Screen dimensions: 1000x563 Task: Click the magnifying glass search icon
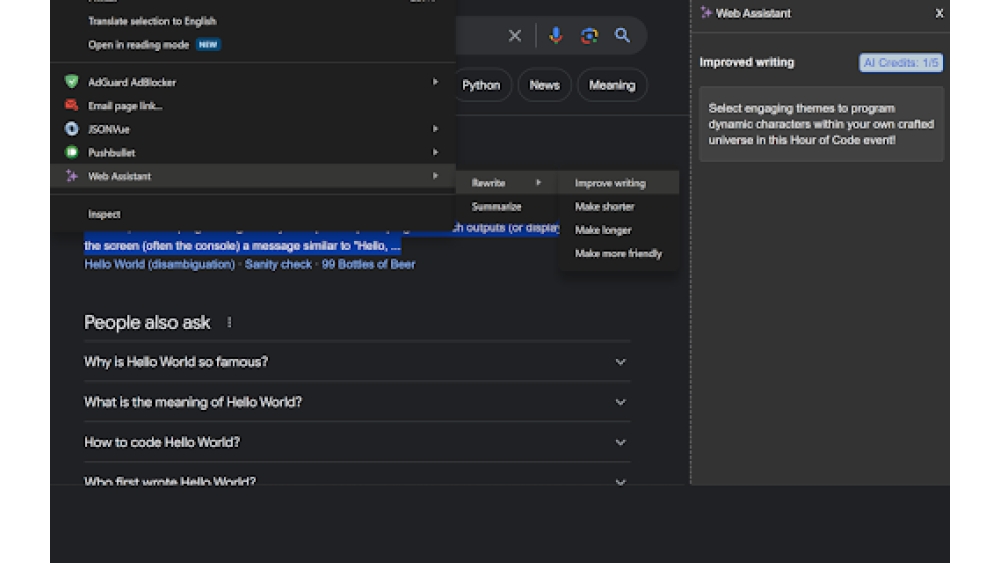pos(622,36)
